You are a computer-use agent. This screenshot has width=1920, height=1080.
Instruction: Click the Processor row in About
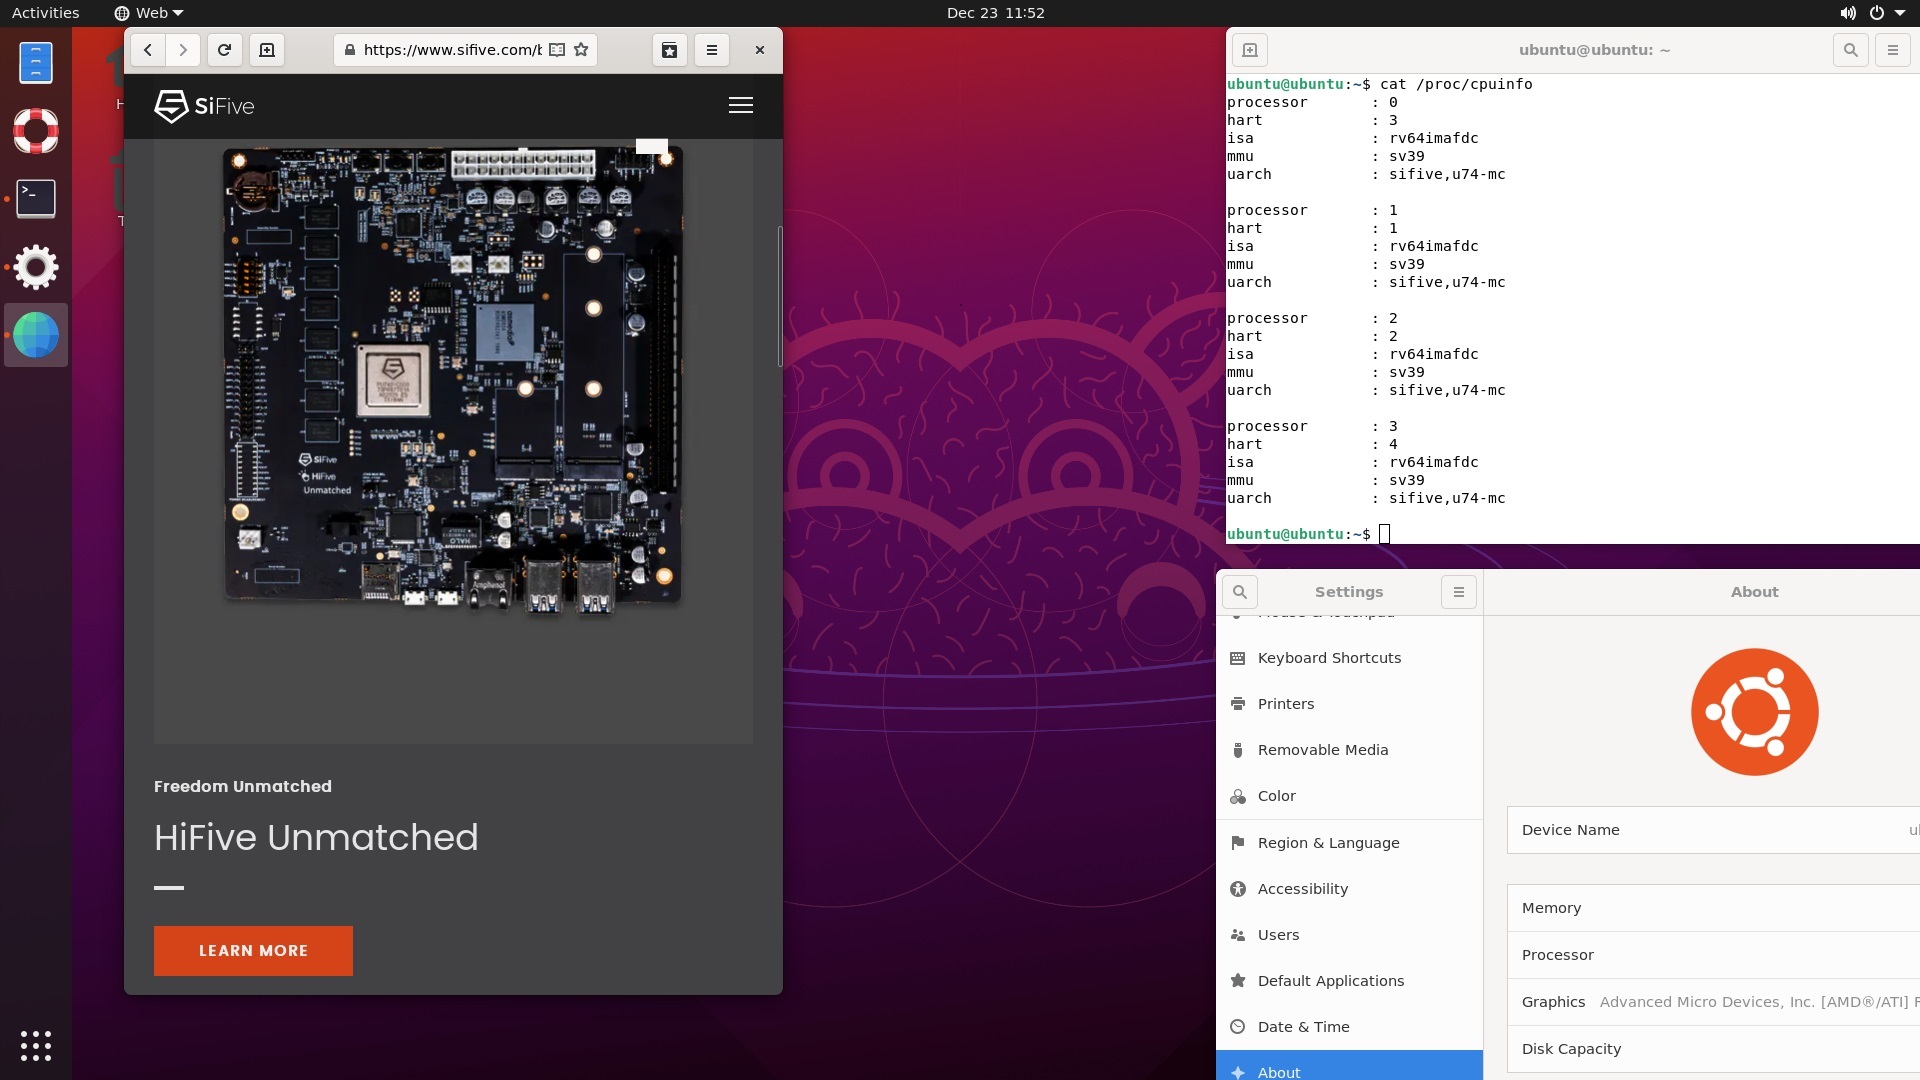click(x=1713, y=955)
